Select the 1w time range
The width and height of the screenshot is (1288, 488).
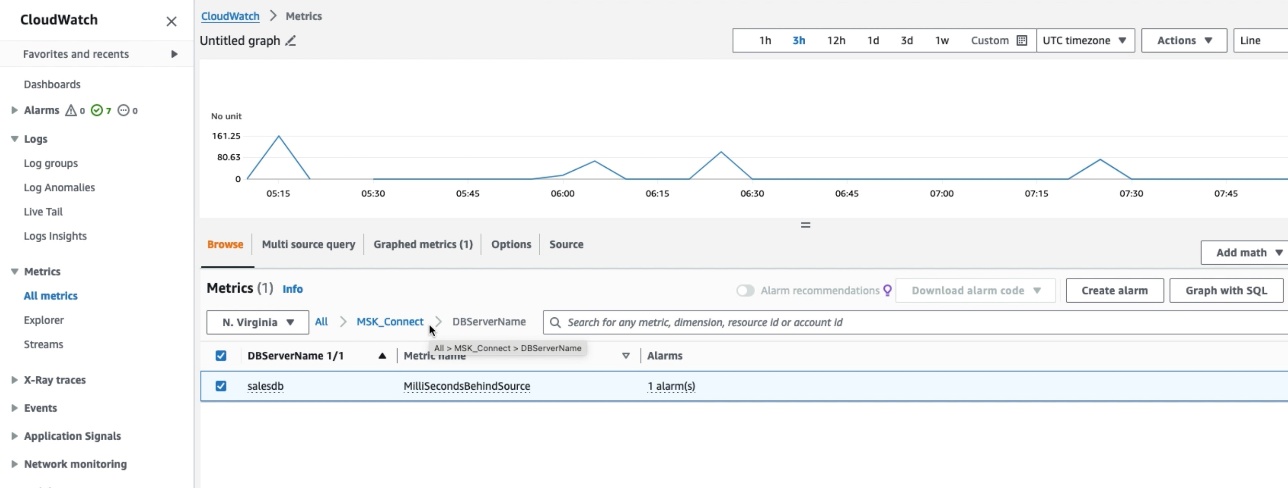click(942, 41)
